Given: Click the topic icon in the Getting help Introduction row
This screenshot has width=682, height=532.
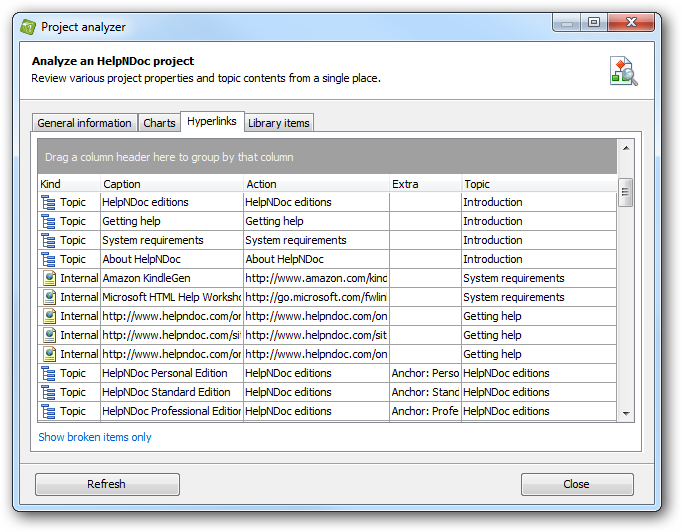Looking at the screenshot, I should (x=48, y=221).
